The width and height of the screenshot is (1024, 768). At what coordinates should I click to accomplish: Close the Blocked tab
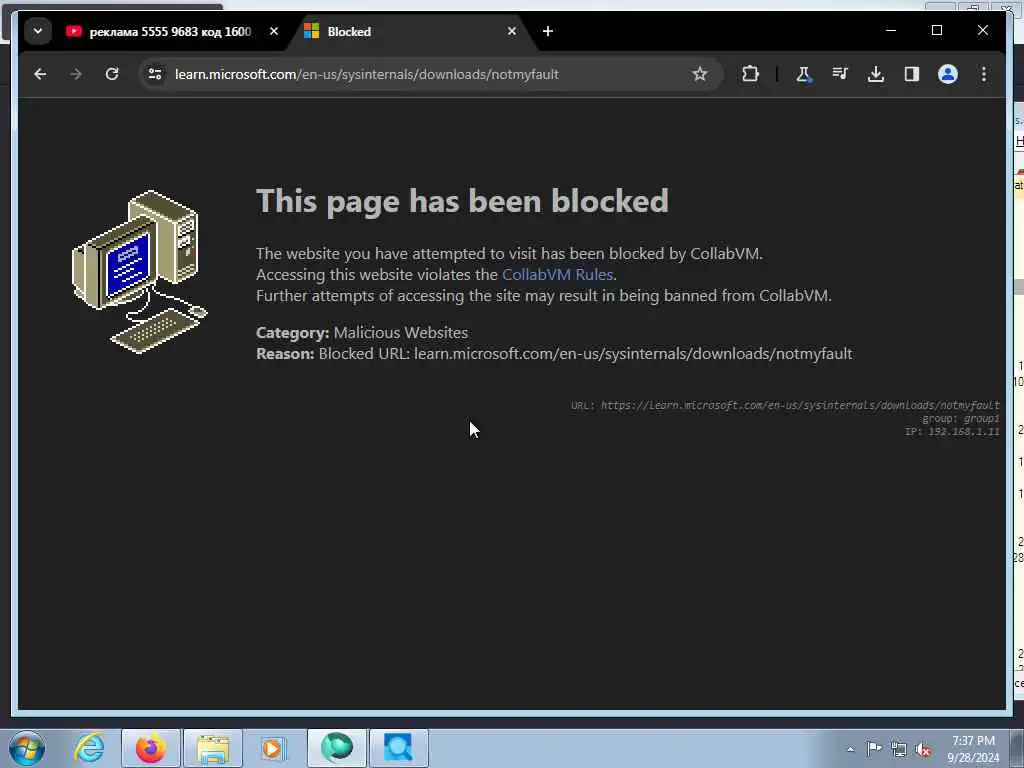(512, 31)
